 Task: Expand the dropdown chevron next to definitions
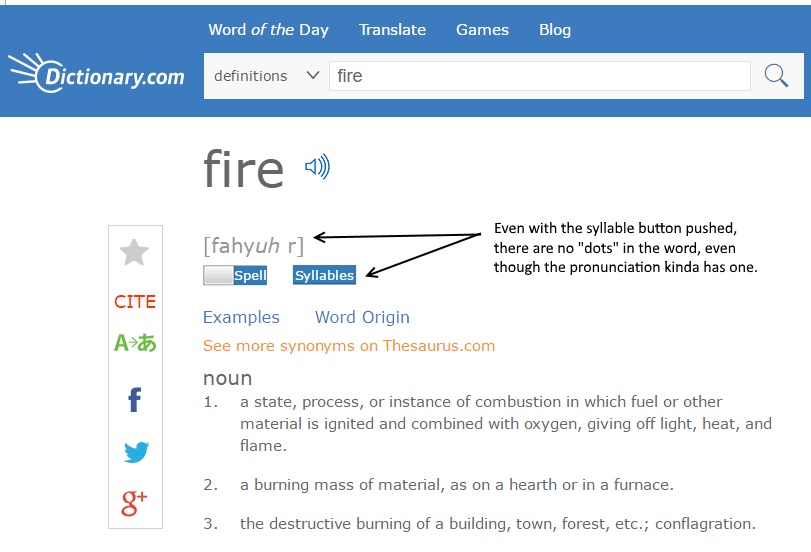[x=312, y=76]
